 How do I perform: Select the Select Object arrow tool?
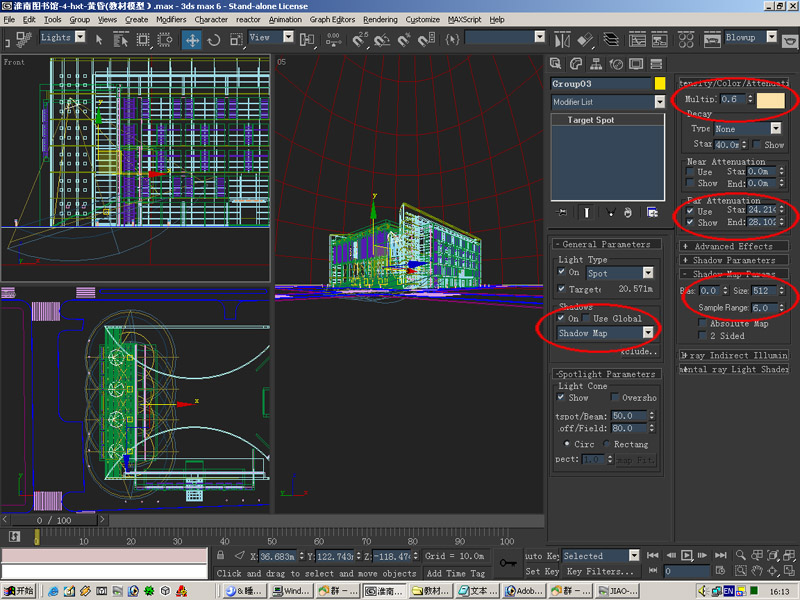99,40
